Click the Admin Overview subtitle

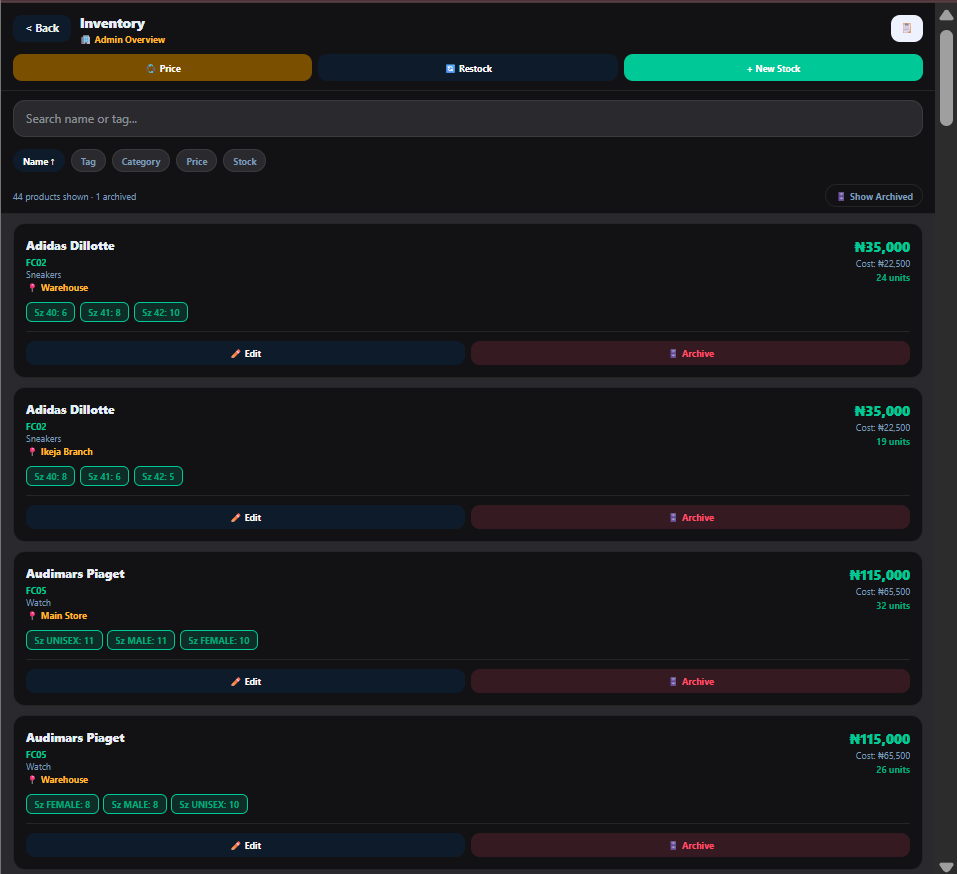129,40
